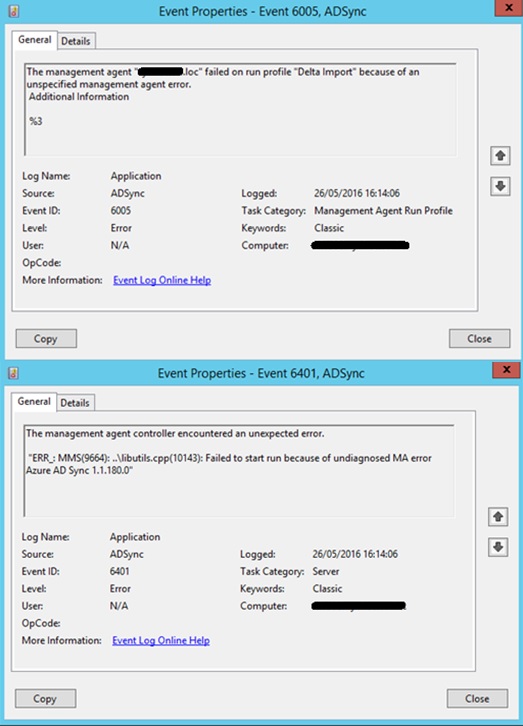Screen dimensions: 523x726
Task: Click the Level value Error in Event 6401 window
Action: (x=120, y=588)
